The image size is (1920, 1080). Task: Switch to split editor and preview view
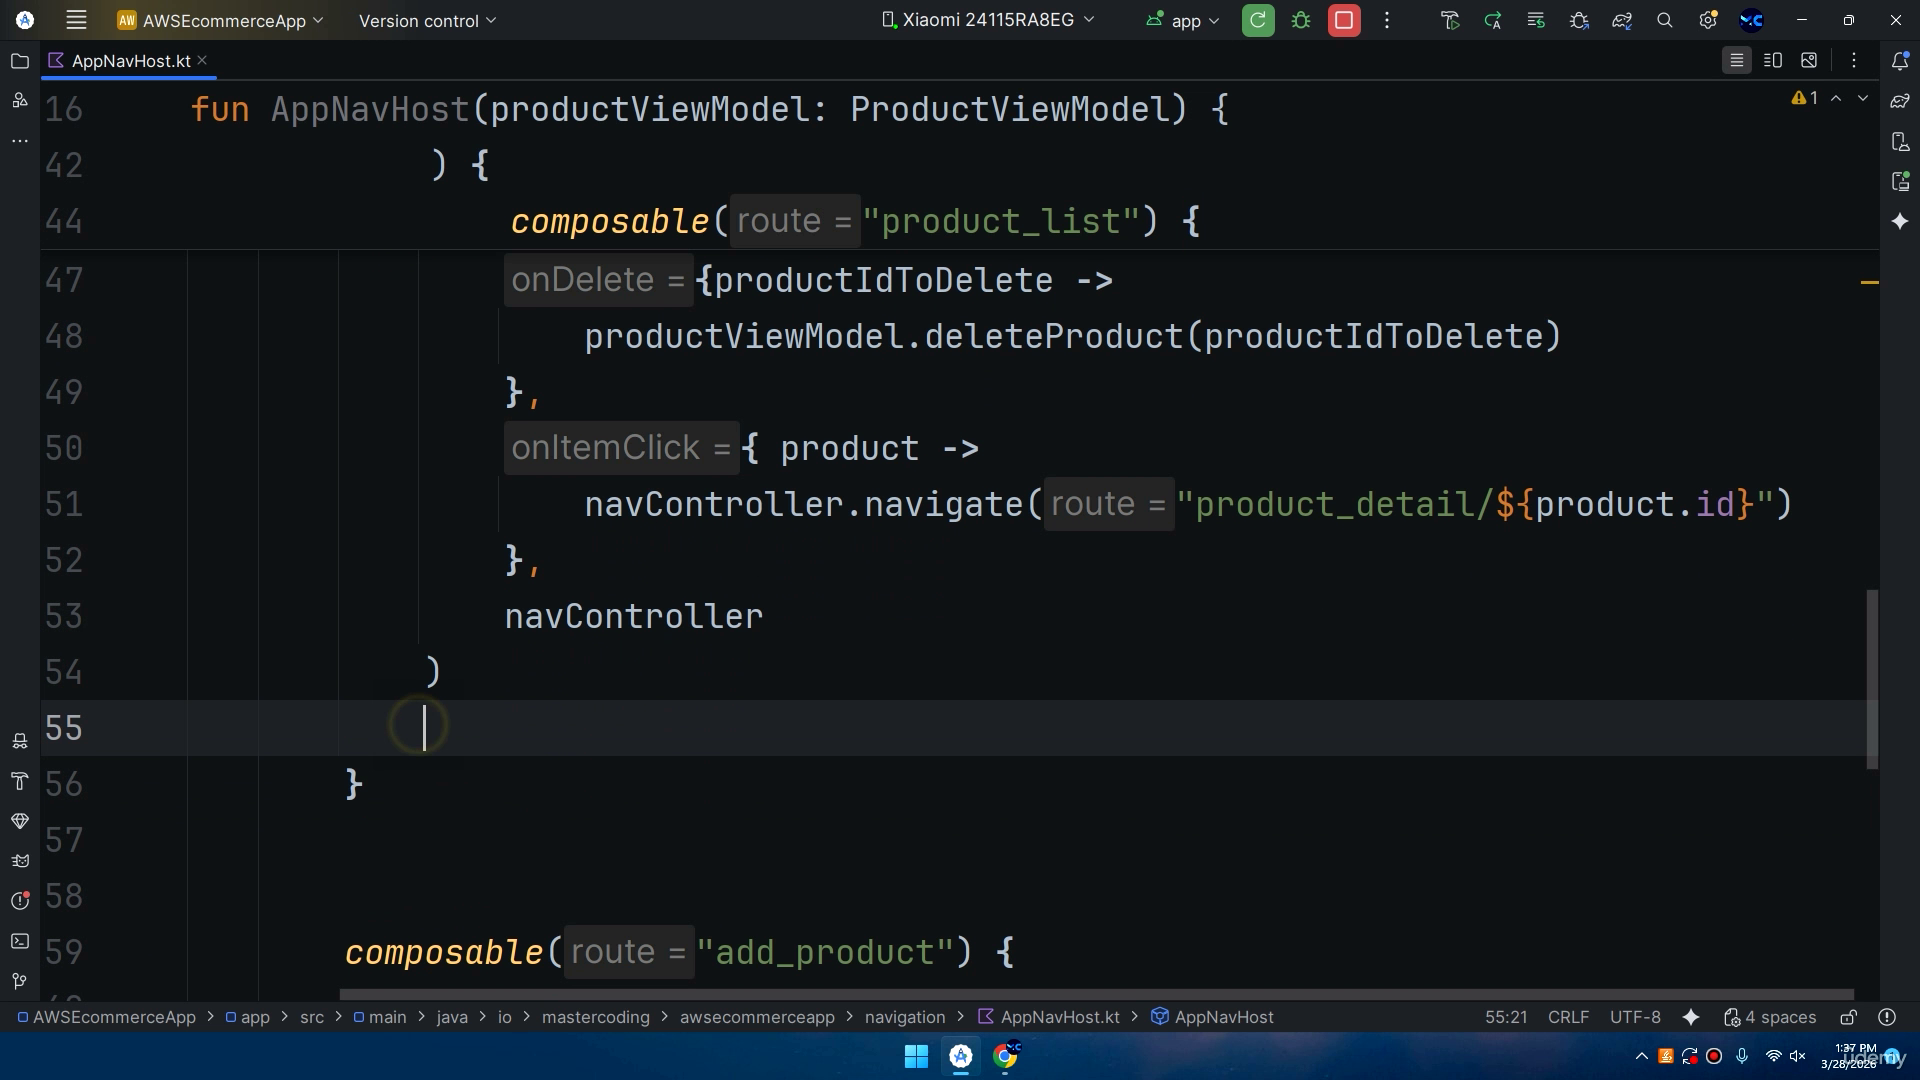1773,61
